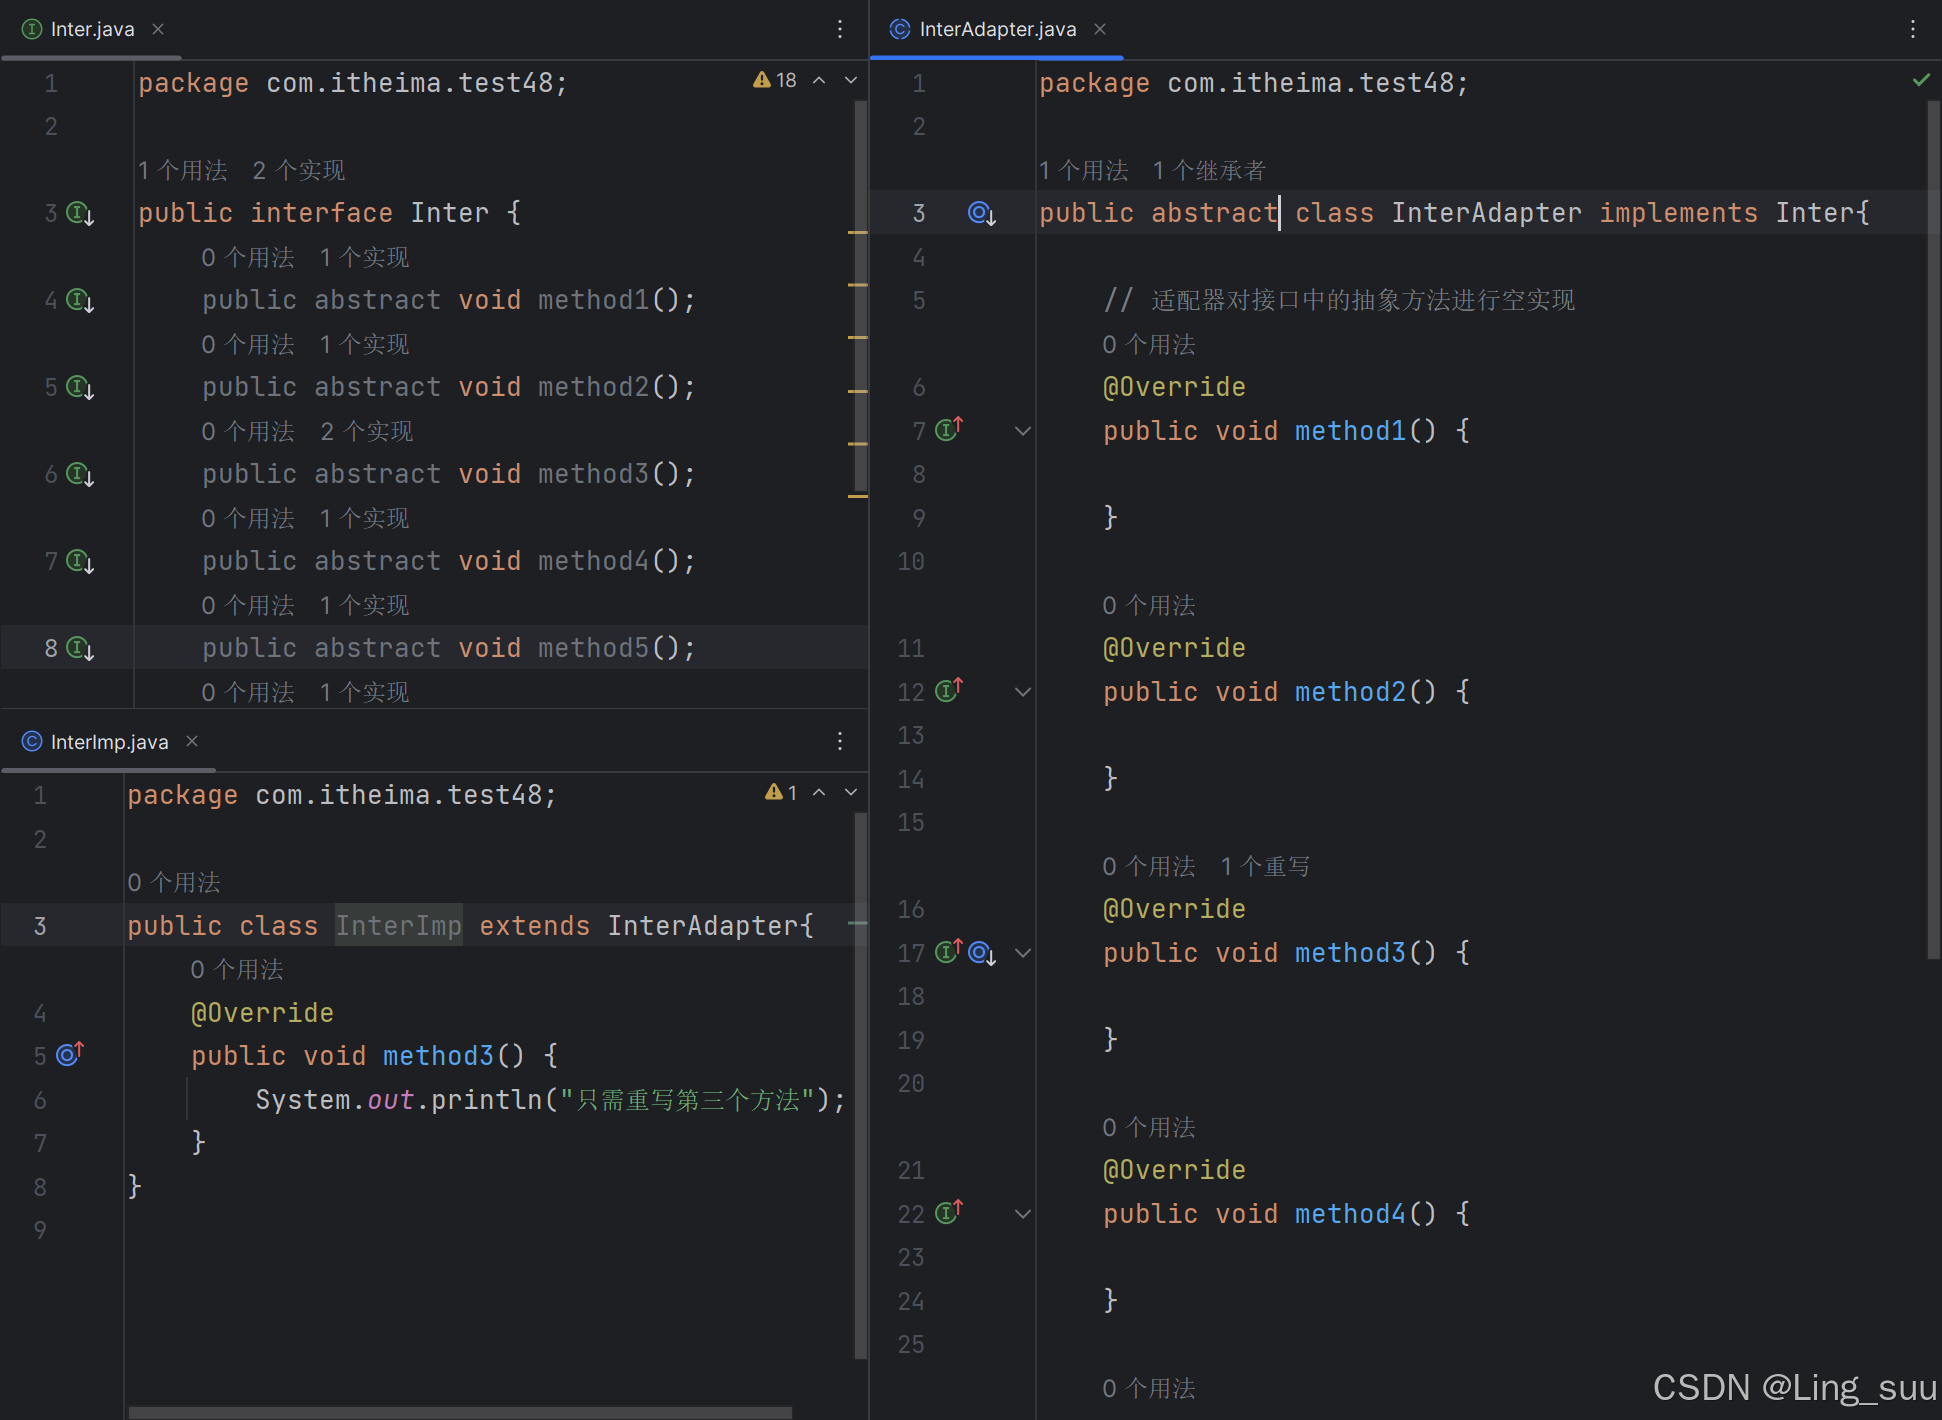Click overrides icon beside InterImp method3
The image size is (1942, 1420).
coord(69,1055)
